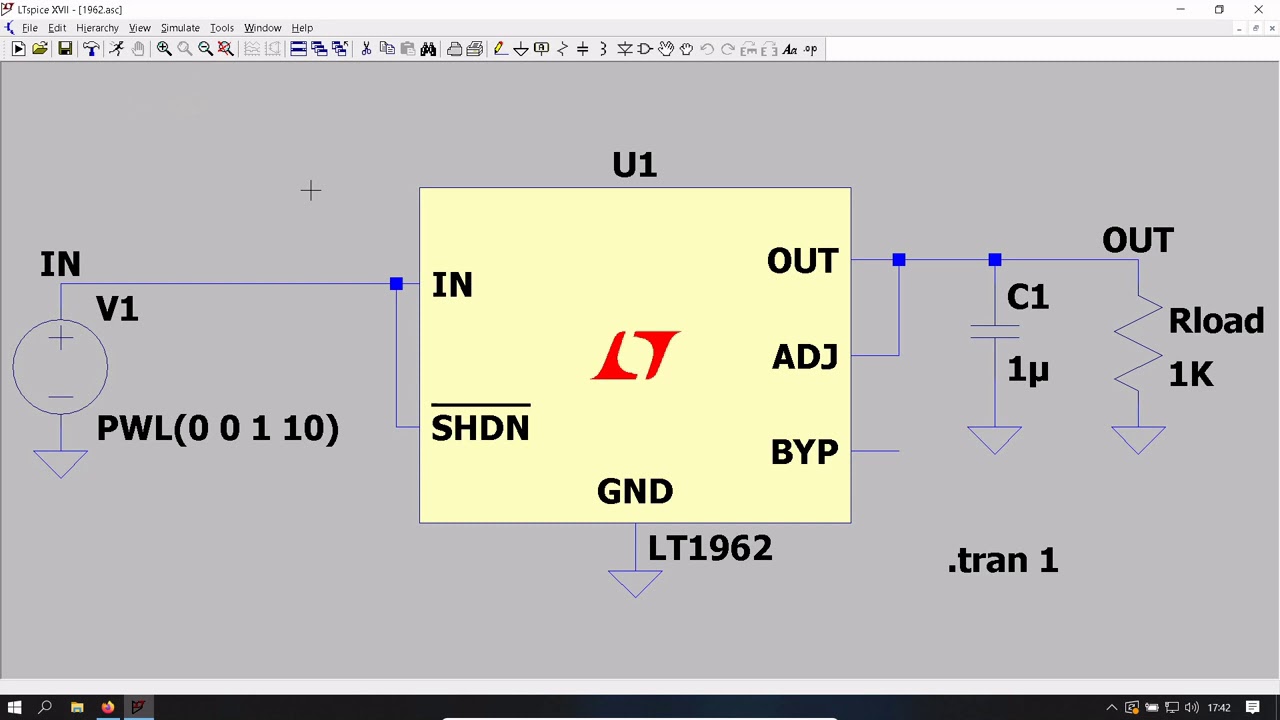Select the U1 reference label
The image size is (1280, 720).
point(635,165)
